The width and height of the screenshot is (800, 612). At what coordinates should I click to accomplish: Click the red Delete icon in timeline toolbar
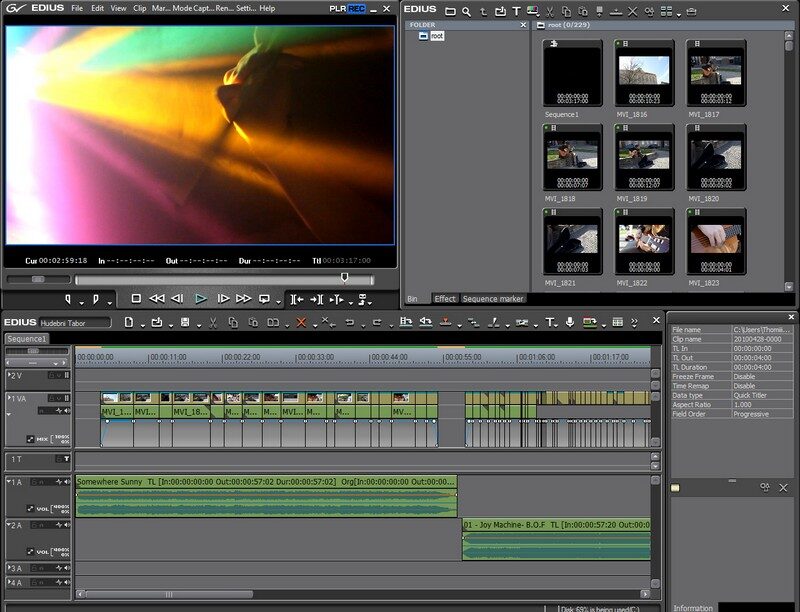coord(301,322)
